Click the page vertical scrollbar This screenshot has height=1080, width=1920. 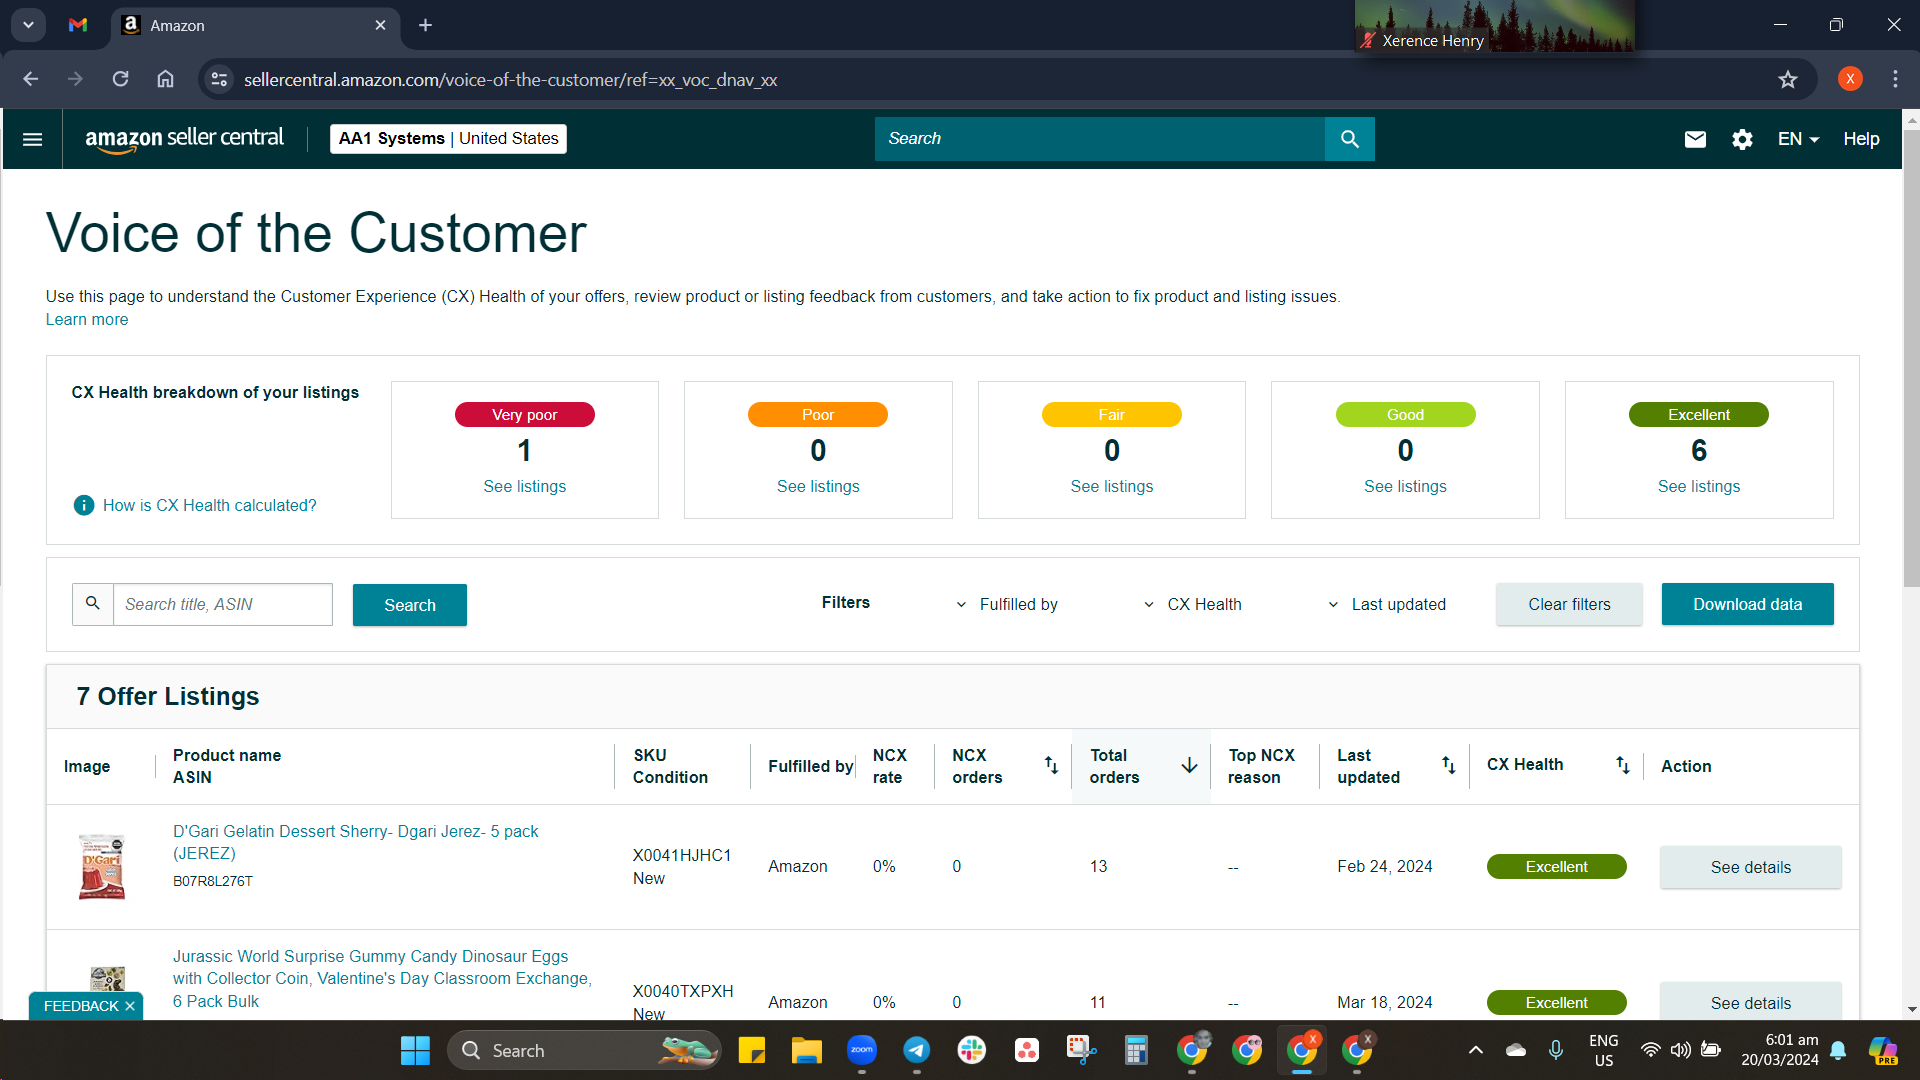click(x=1911, y=360)
